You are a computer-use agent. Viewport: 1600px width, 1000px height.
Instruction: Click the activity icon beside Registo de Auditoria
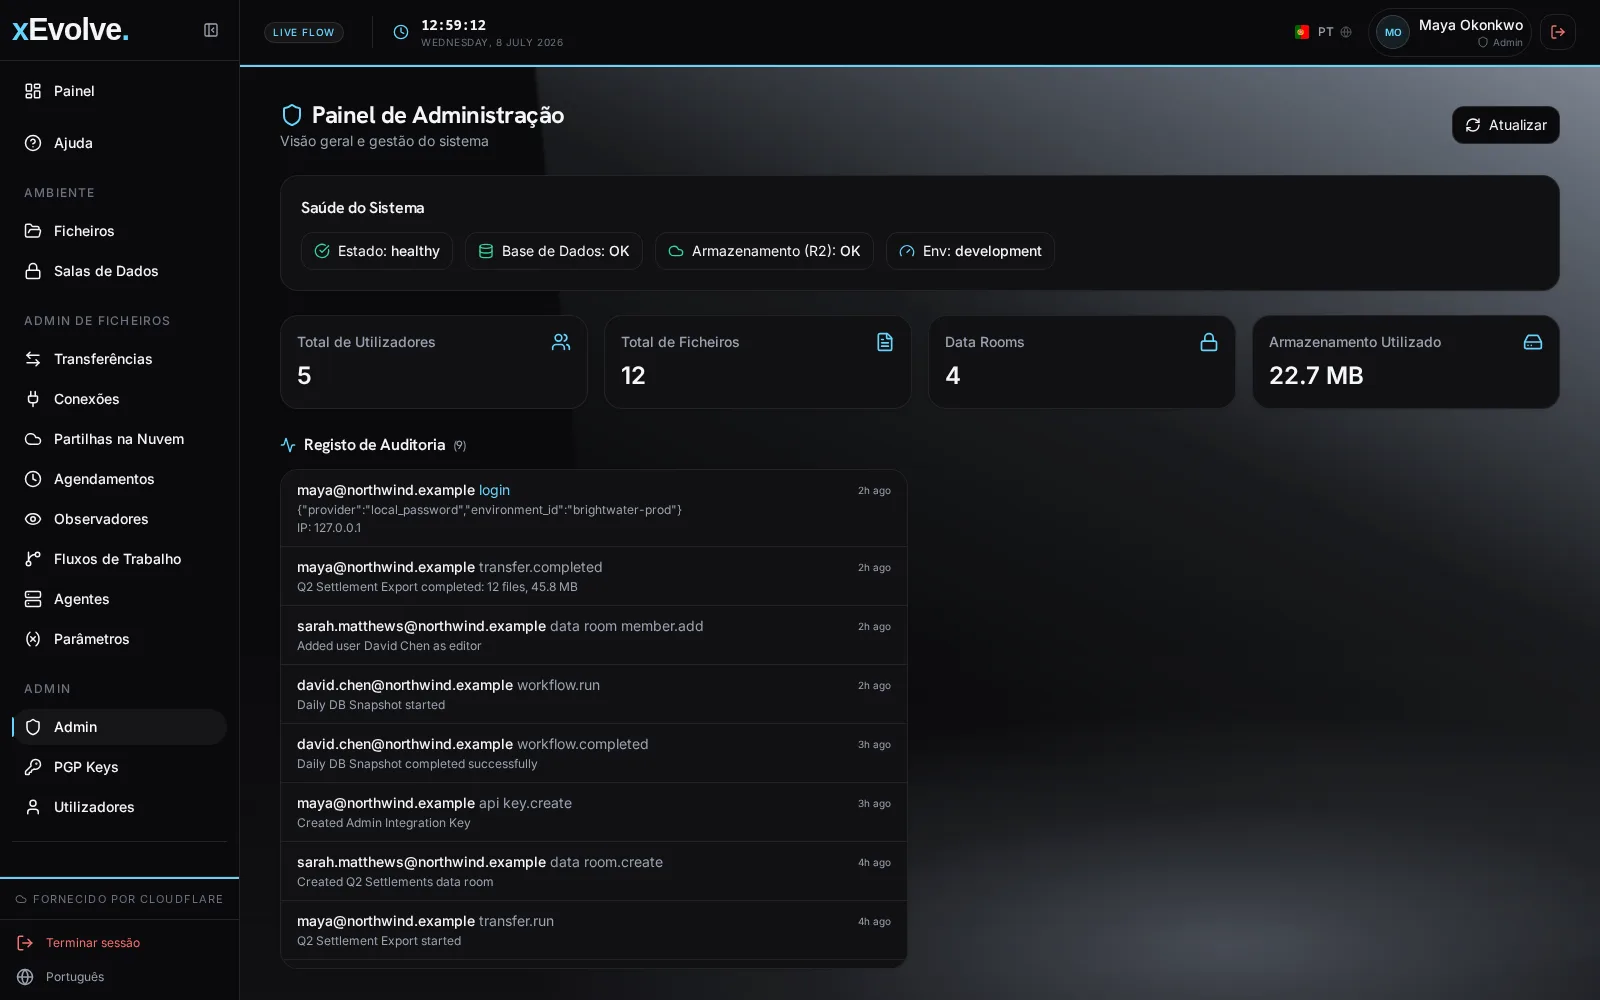pyautogui.click(x=288, y=445)
